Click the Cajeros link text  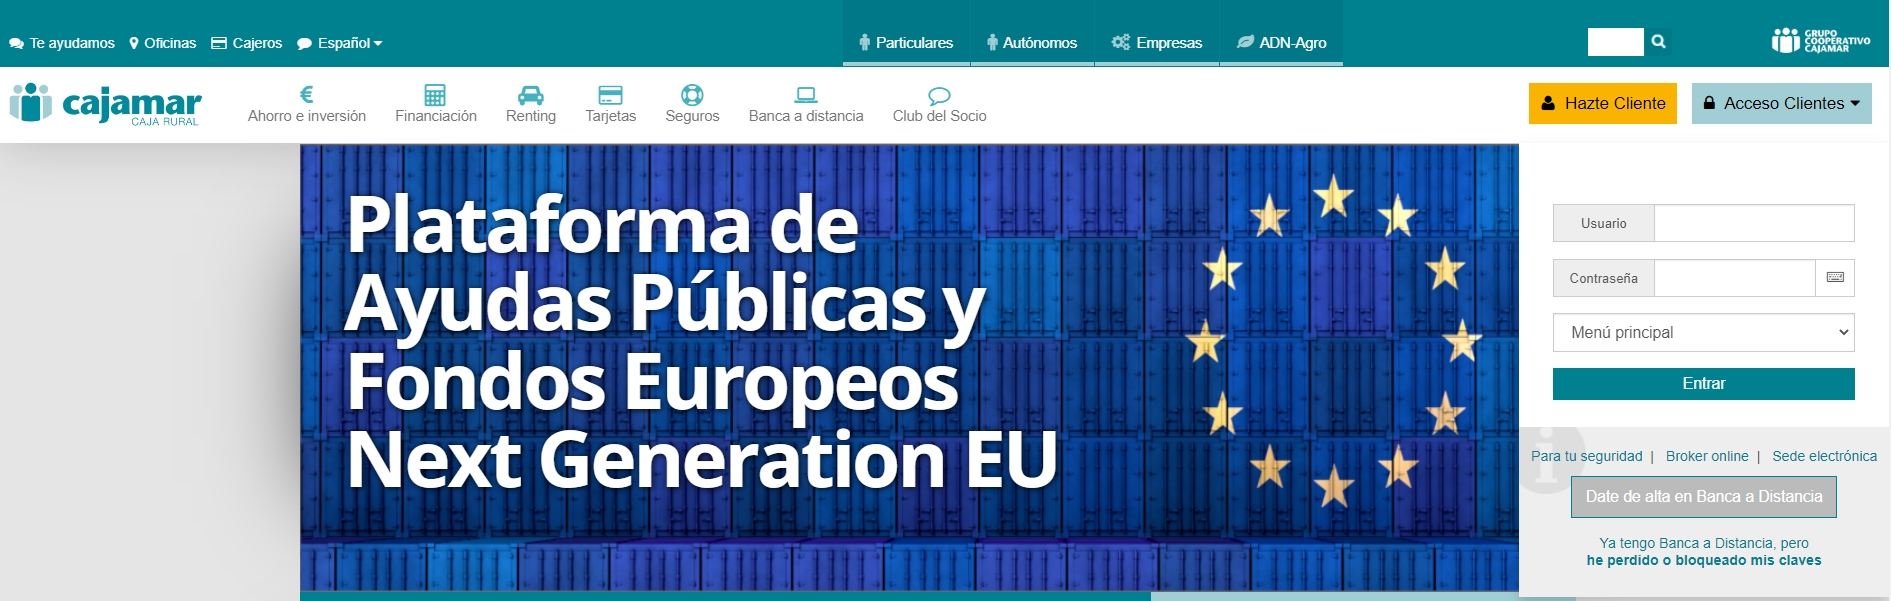click(258, 43)
